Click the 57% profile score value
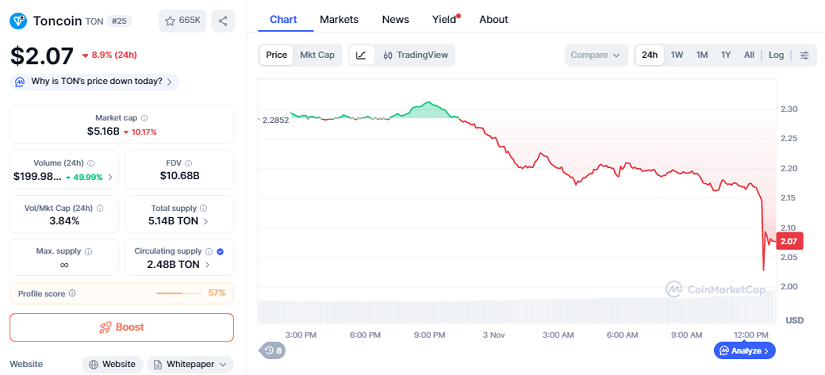Screen dimensions: 825x375 click(217, 293)
